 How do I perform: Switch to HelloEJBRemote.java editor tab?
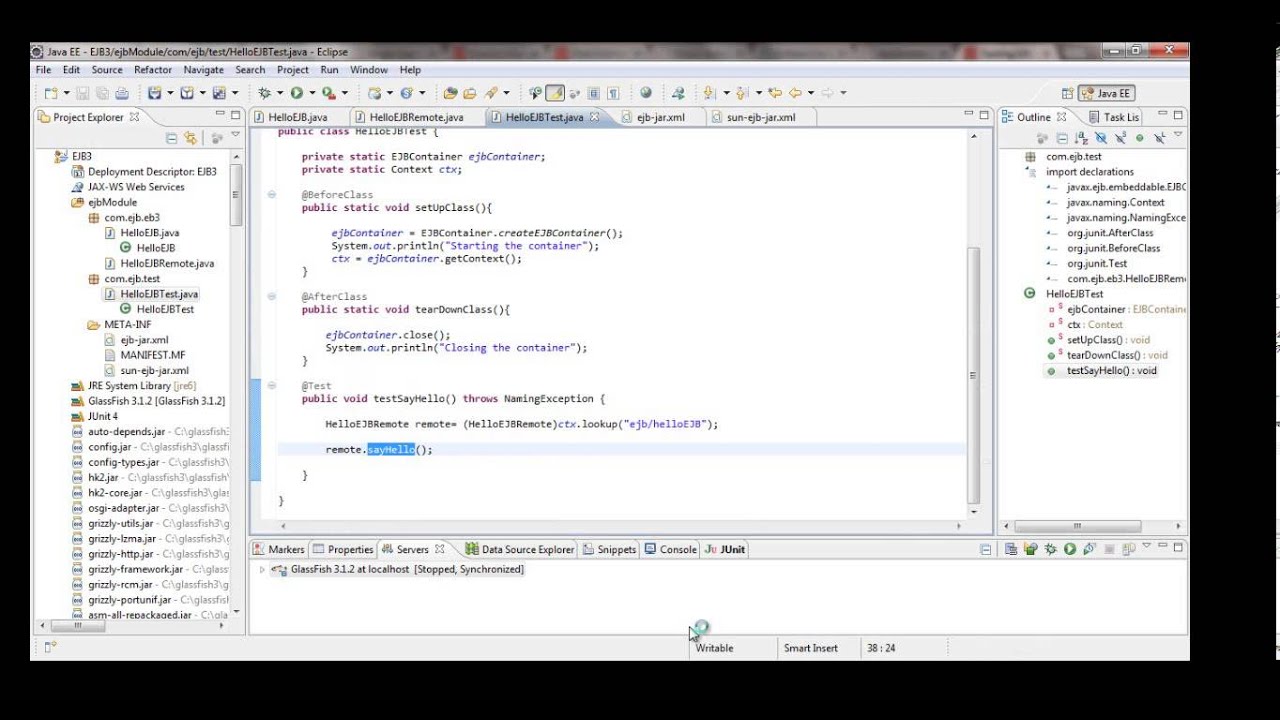pos(416,117)
